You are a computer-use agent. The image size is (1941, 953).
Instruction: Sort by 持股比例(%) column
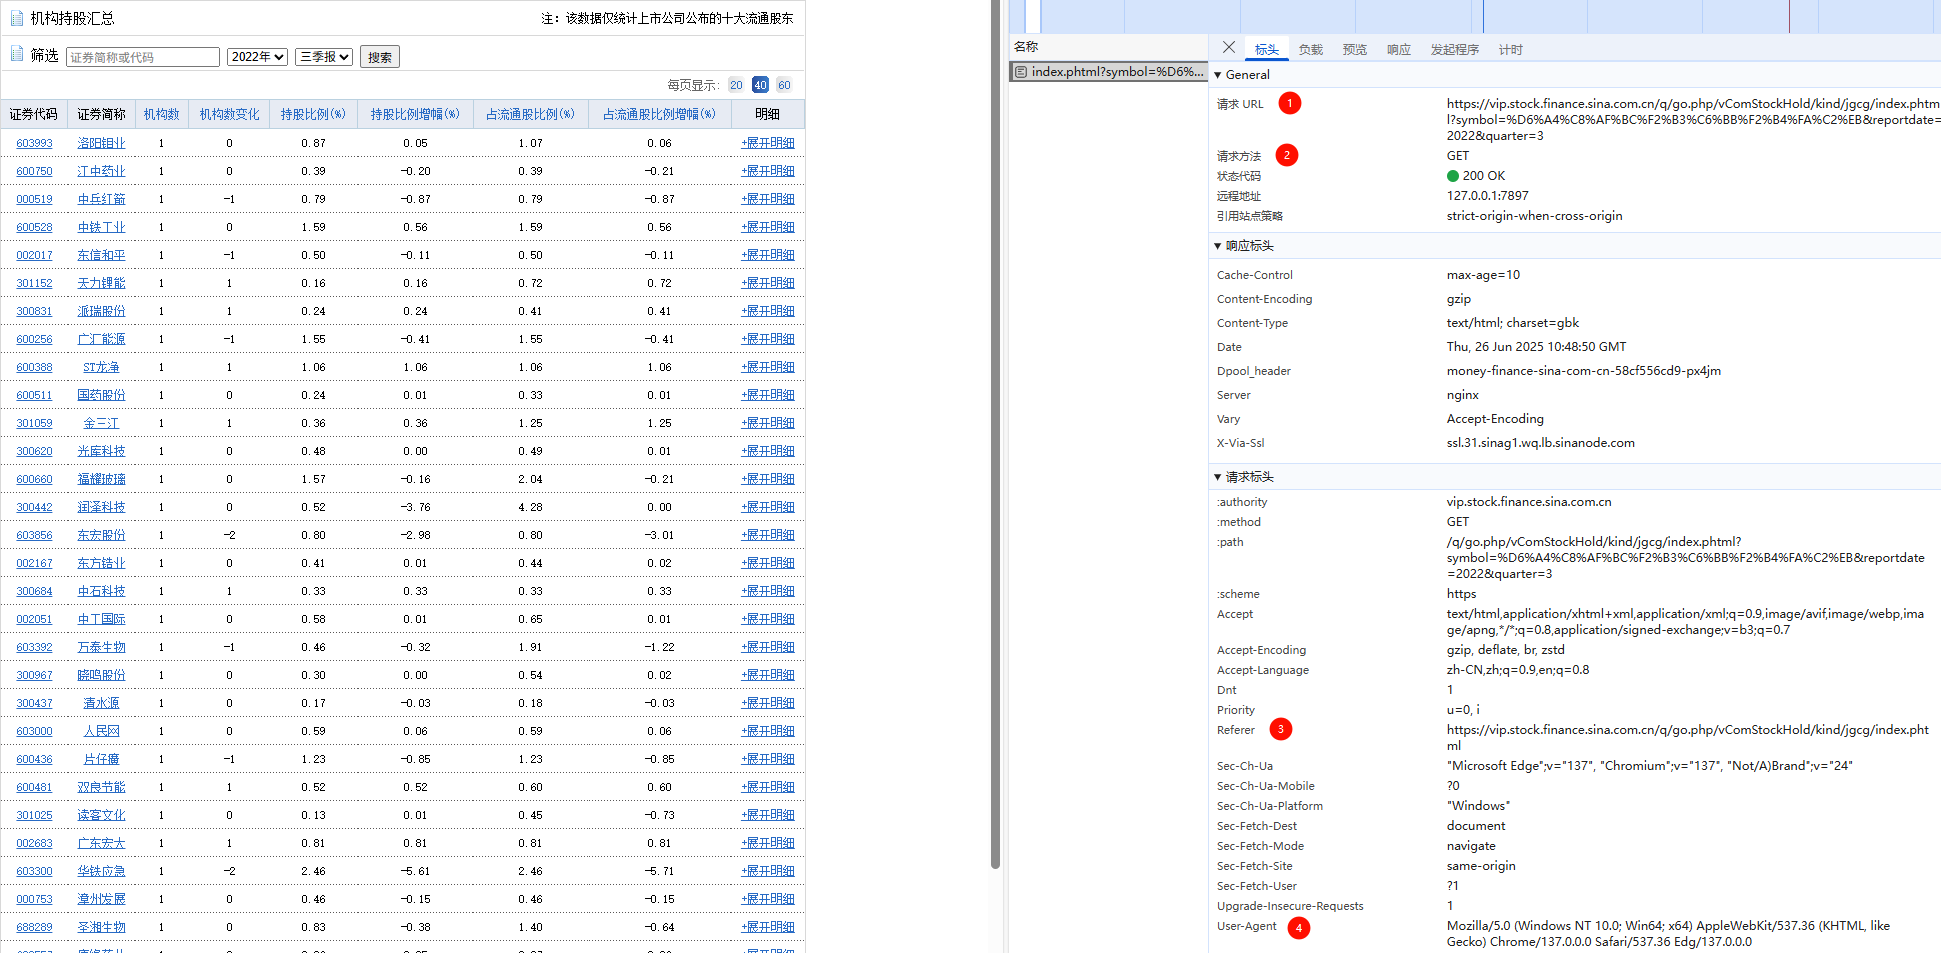point(313,114)
